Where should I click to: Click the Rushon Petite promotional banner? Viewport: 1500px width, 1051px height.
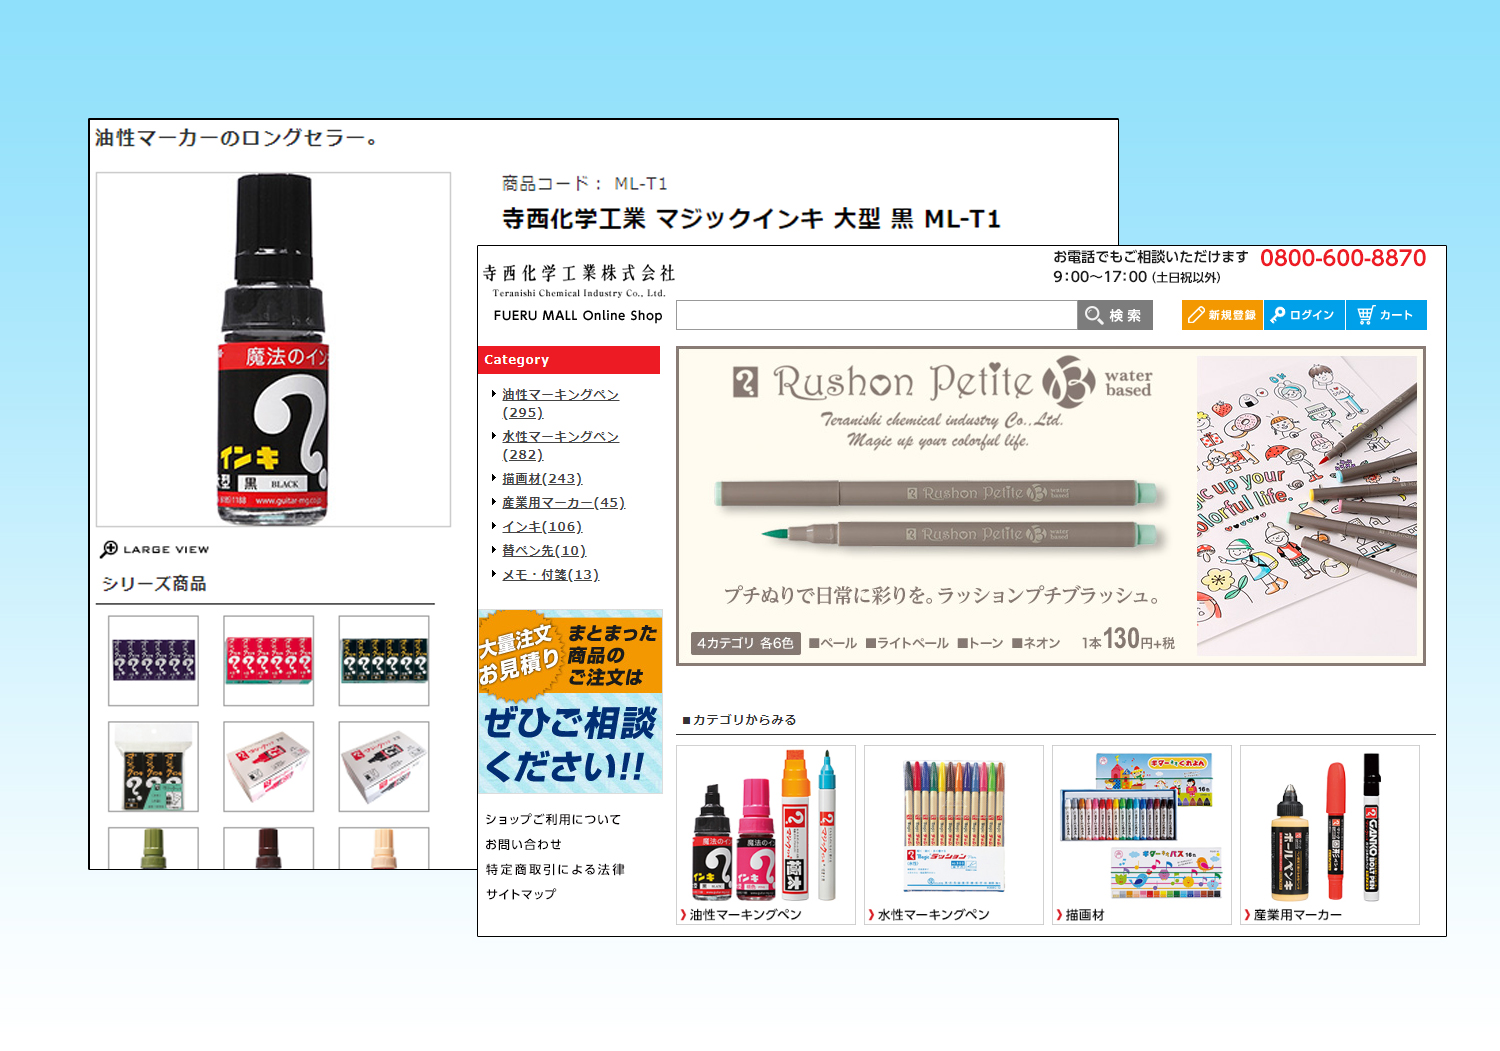(x=1050, y=505)
